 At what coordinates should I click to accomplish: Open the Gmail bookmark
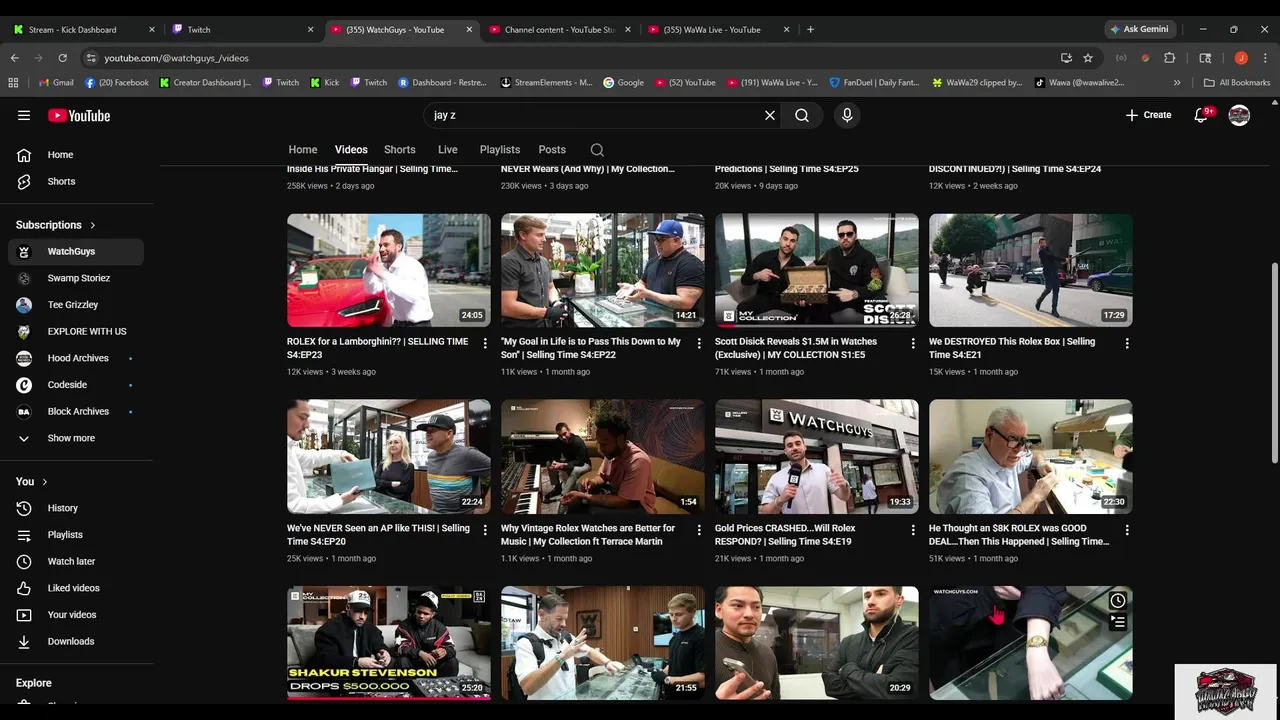click(55, 82)
